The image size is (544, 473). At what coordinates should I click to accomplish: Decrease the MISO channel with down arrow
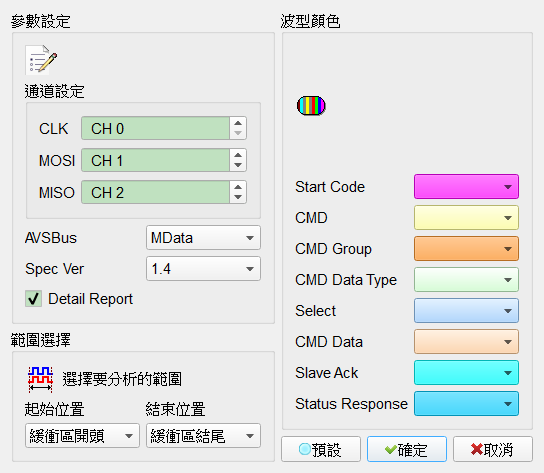pos(238,197)
